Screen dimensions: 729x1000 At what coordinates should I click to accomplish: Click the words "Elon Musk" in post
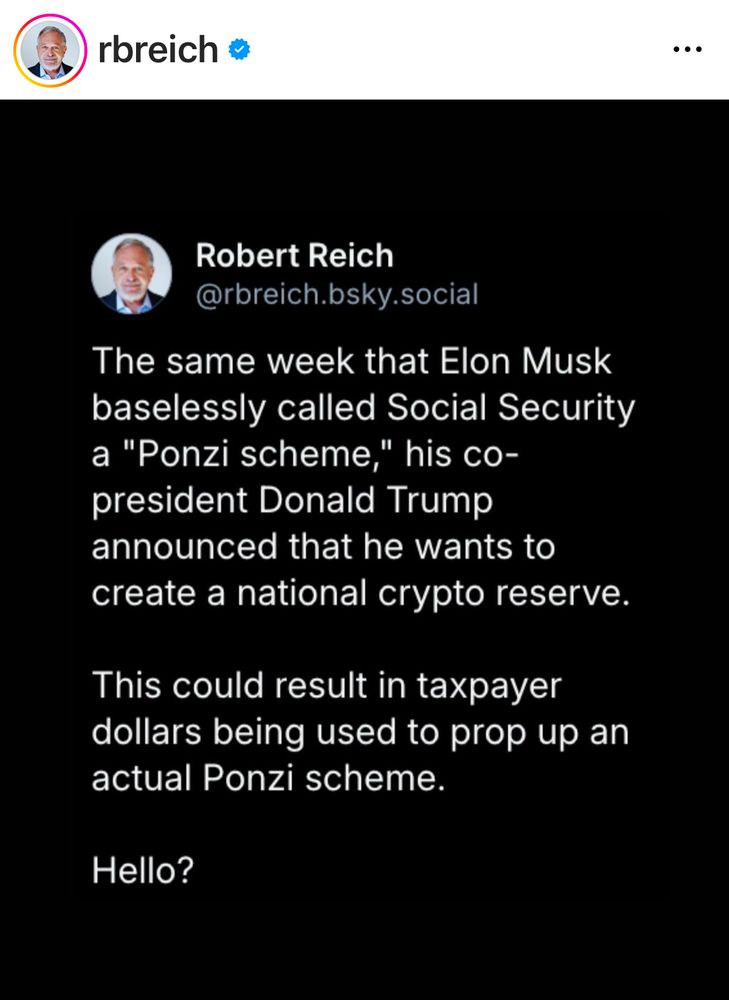(x=526, y=361)
